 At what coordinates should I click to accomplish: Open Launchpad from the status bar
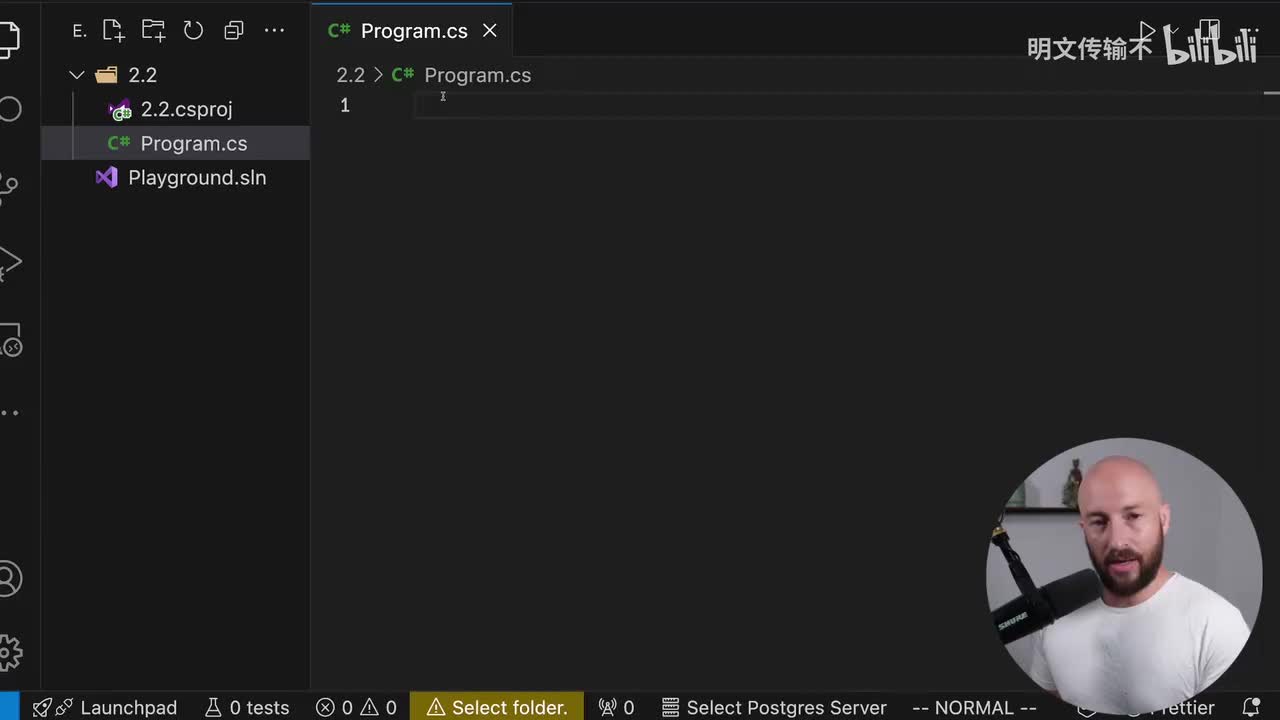point(105,707)
